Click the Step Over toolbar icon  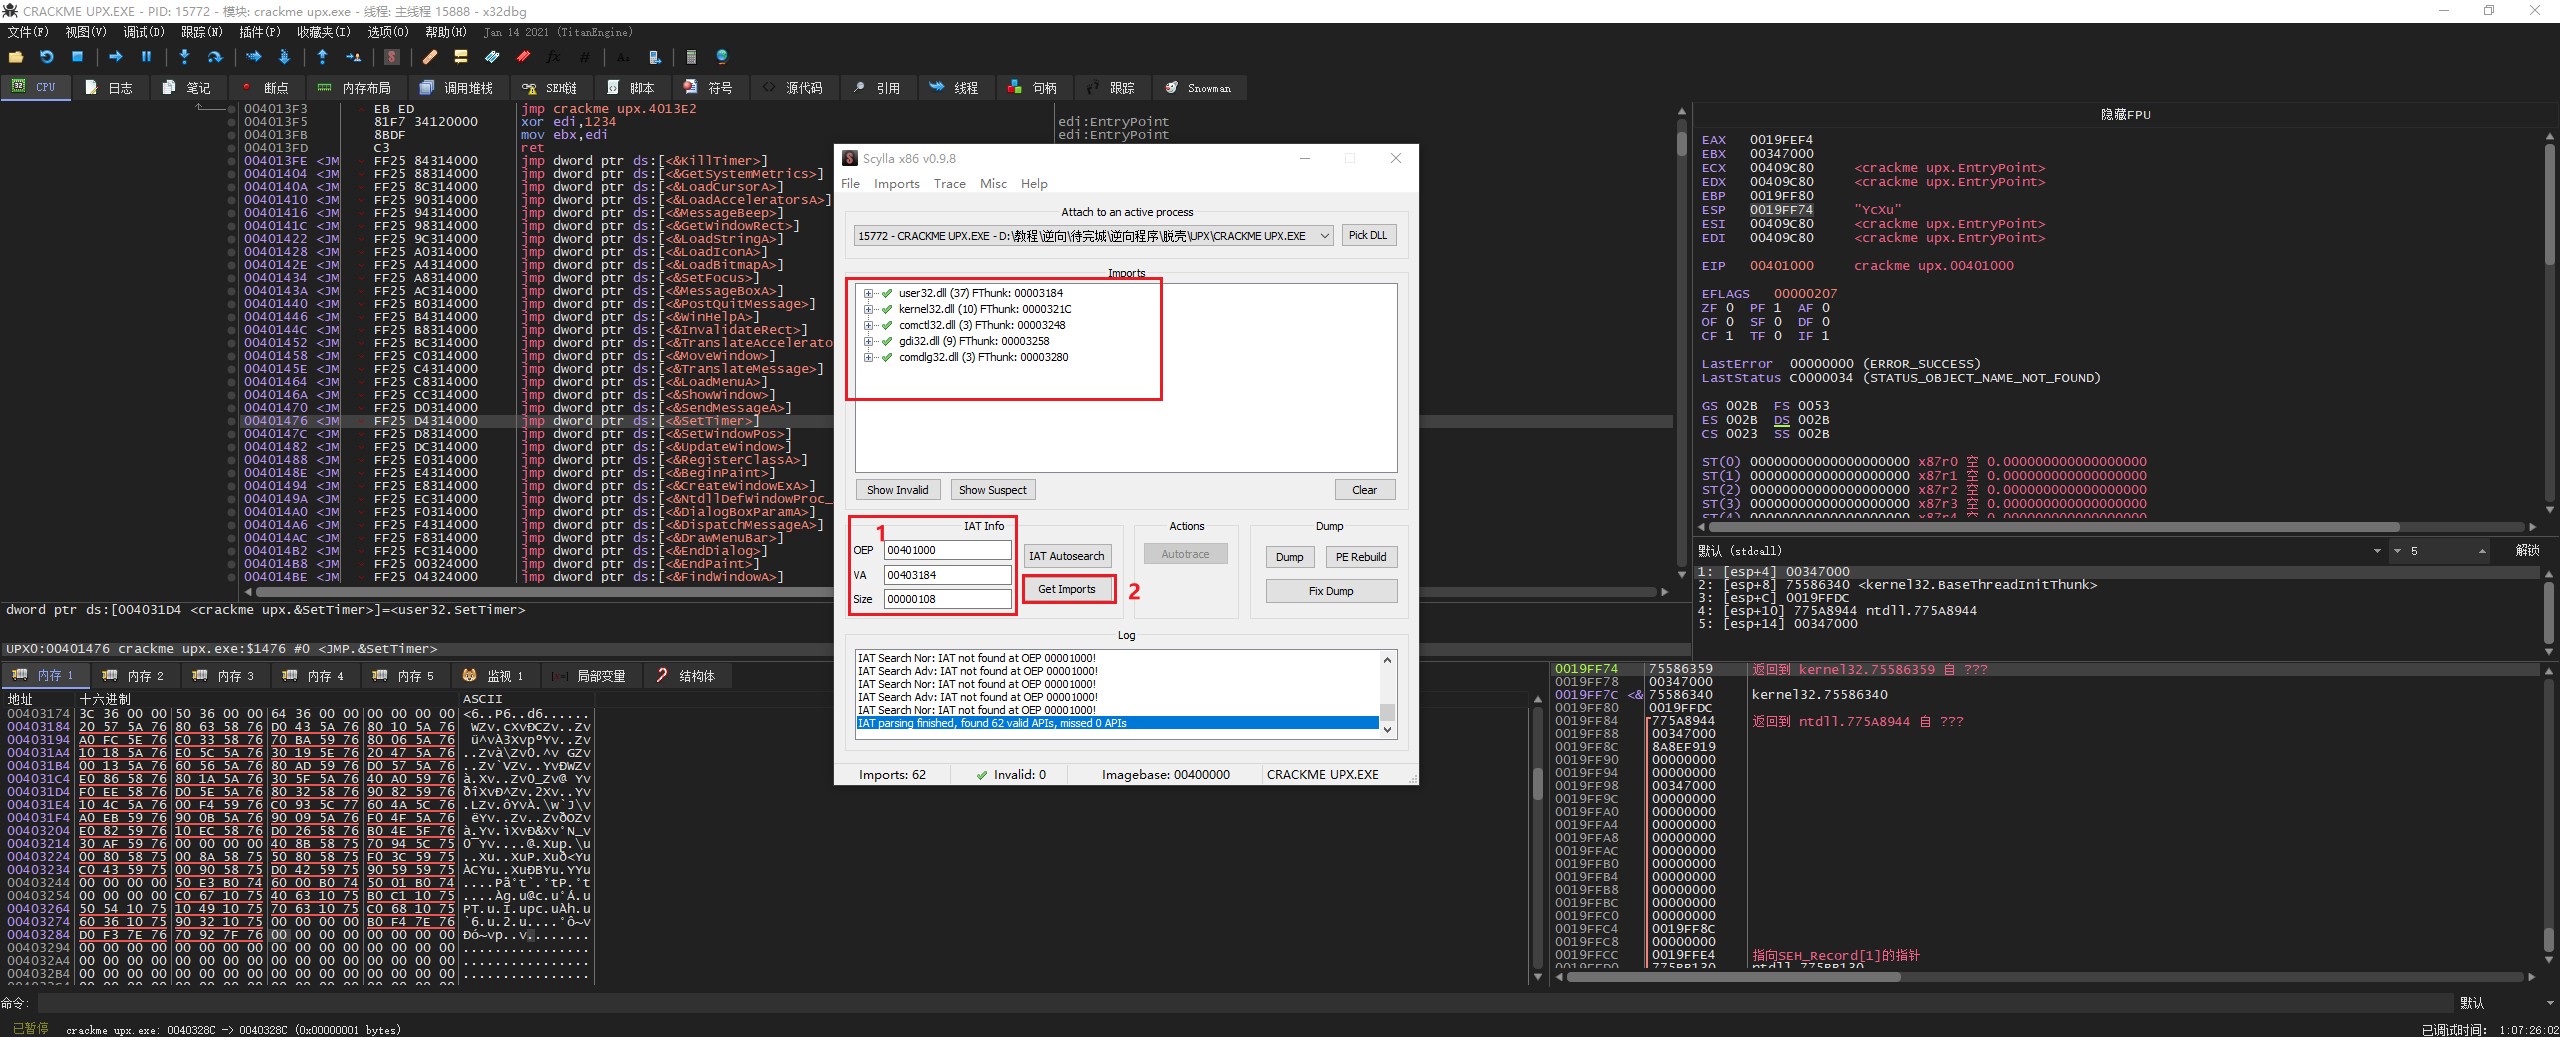tap(214, 57)
